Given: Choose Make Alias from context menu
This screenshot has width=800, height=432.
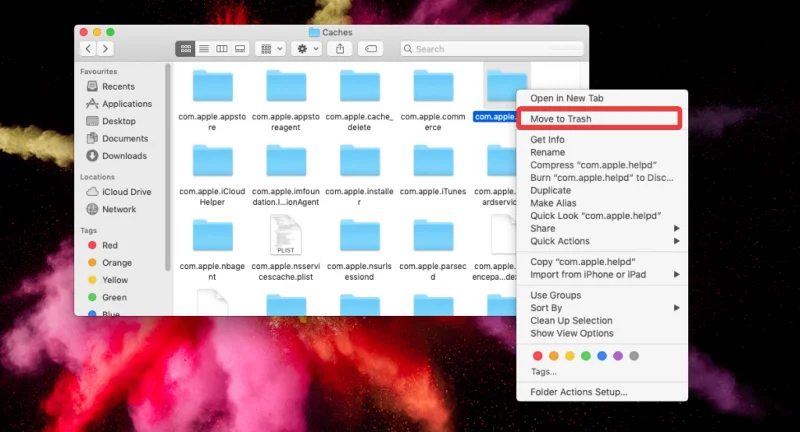Looking at the screenshot, I should (x=602, y=203).
